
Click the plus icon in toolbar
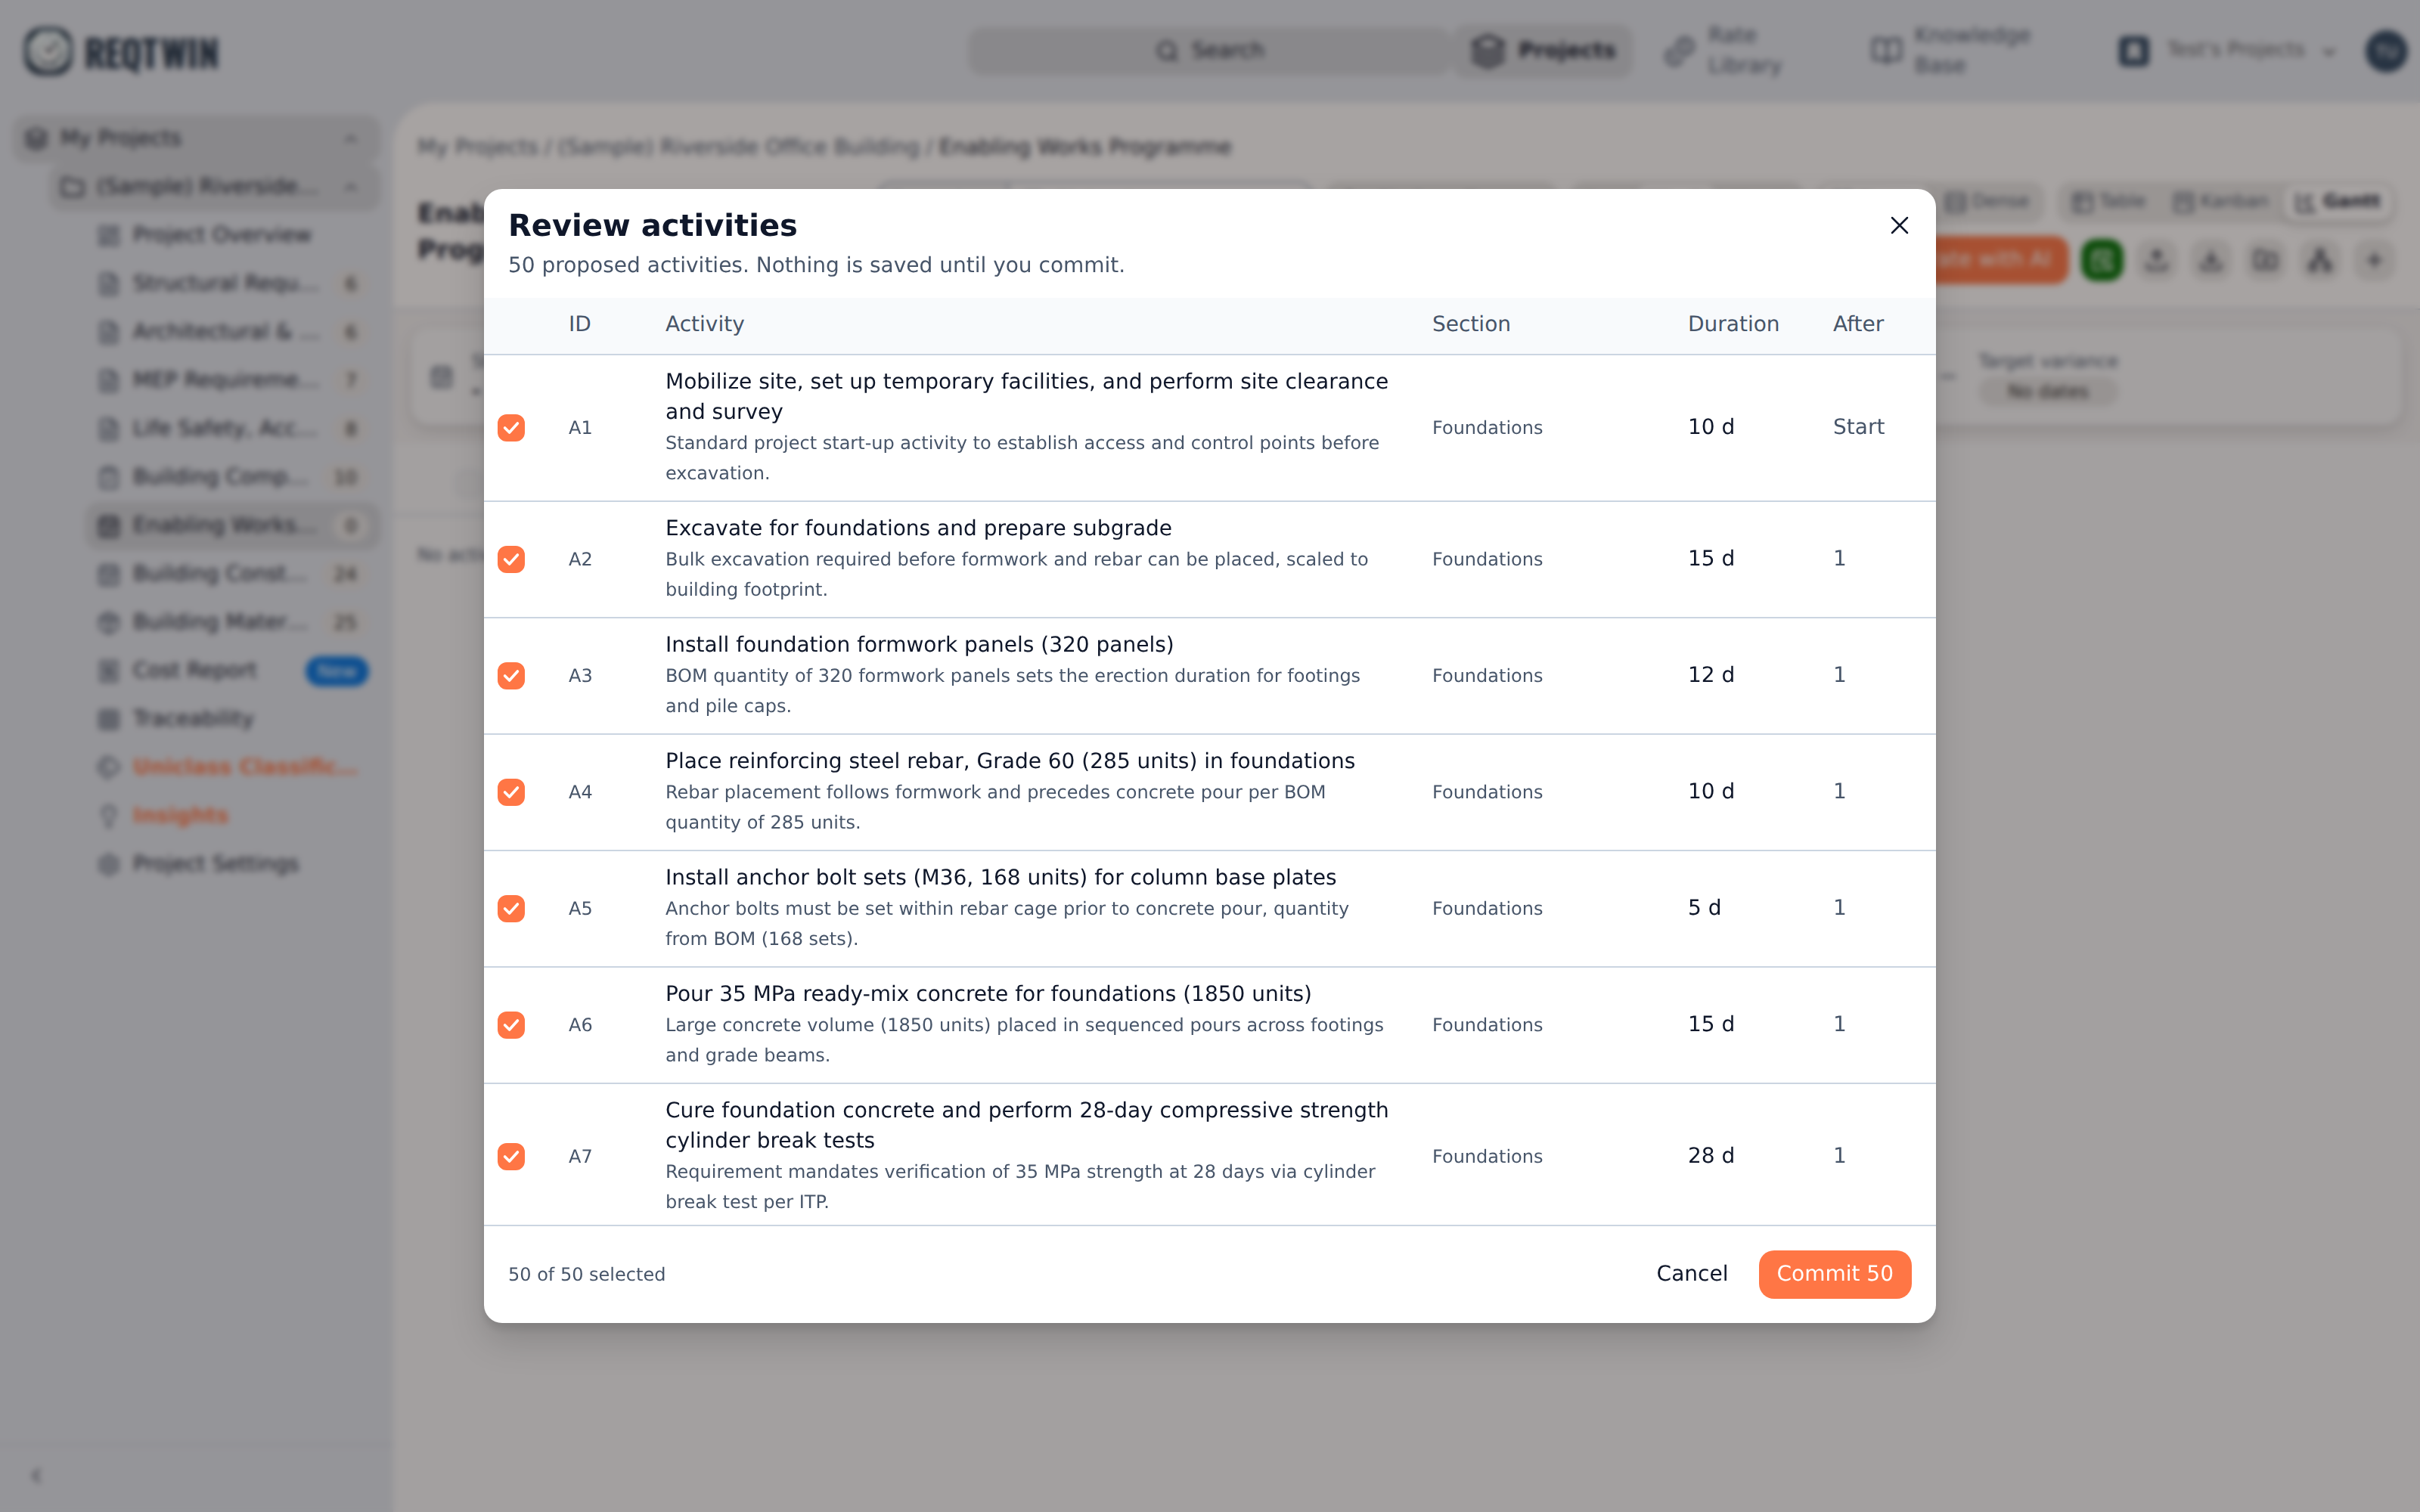coord(2374,260)
